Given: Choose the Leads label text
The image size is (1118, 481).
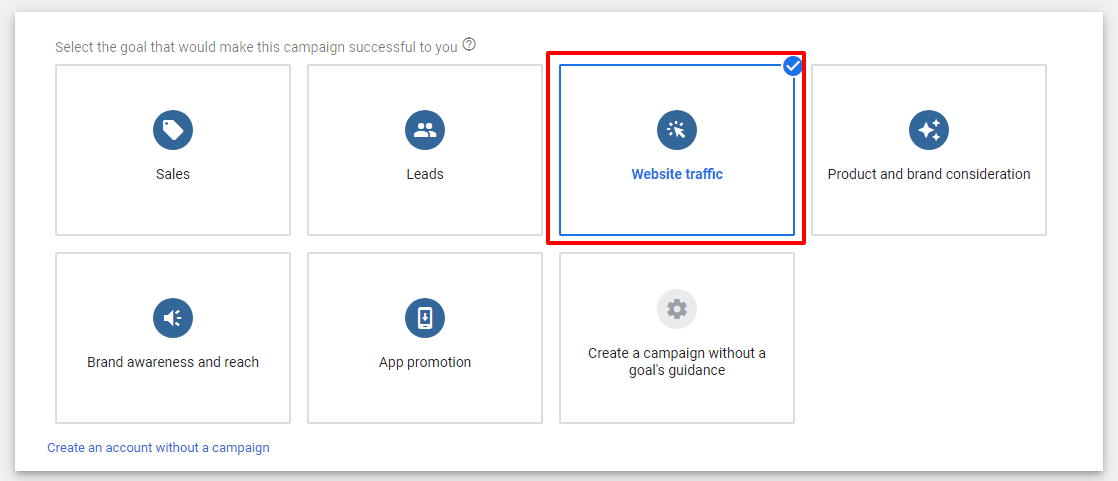Looking at the screenshot, I should point(425,174).
